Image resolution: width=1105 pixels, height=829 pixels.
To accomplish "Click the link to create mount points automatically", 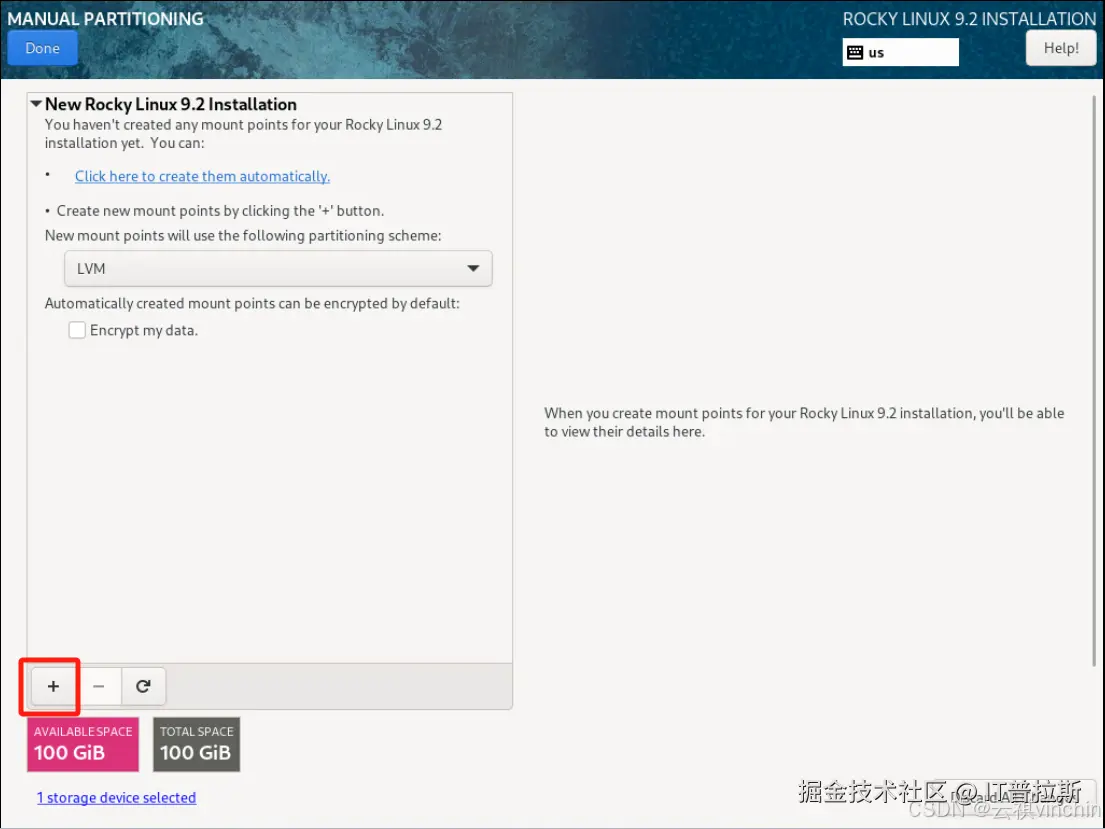I will [202, 176].
